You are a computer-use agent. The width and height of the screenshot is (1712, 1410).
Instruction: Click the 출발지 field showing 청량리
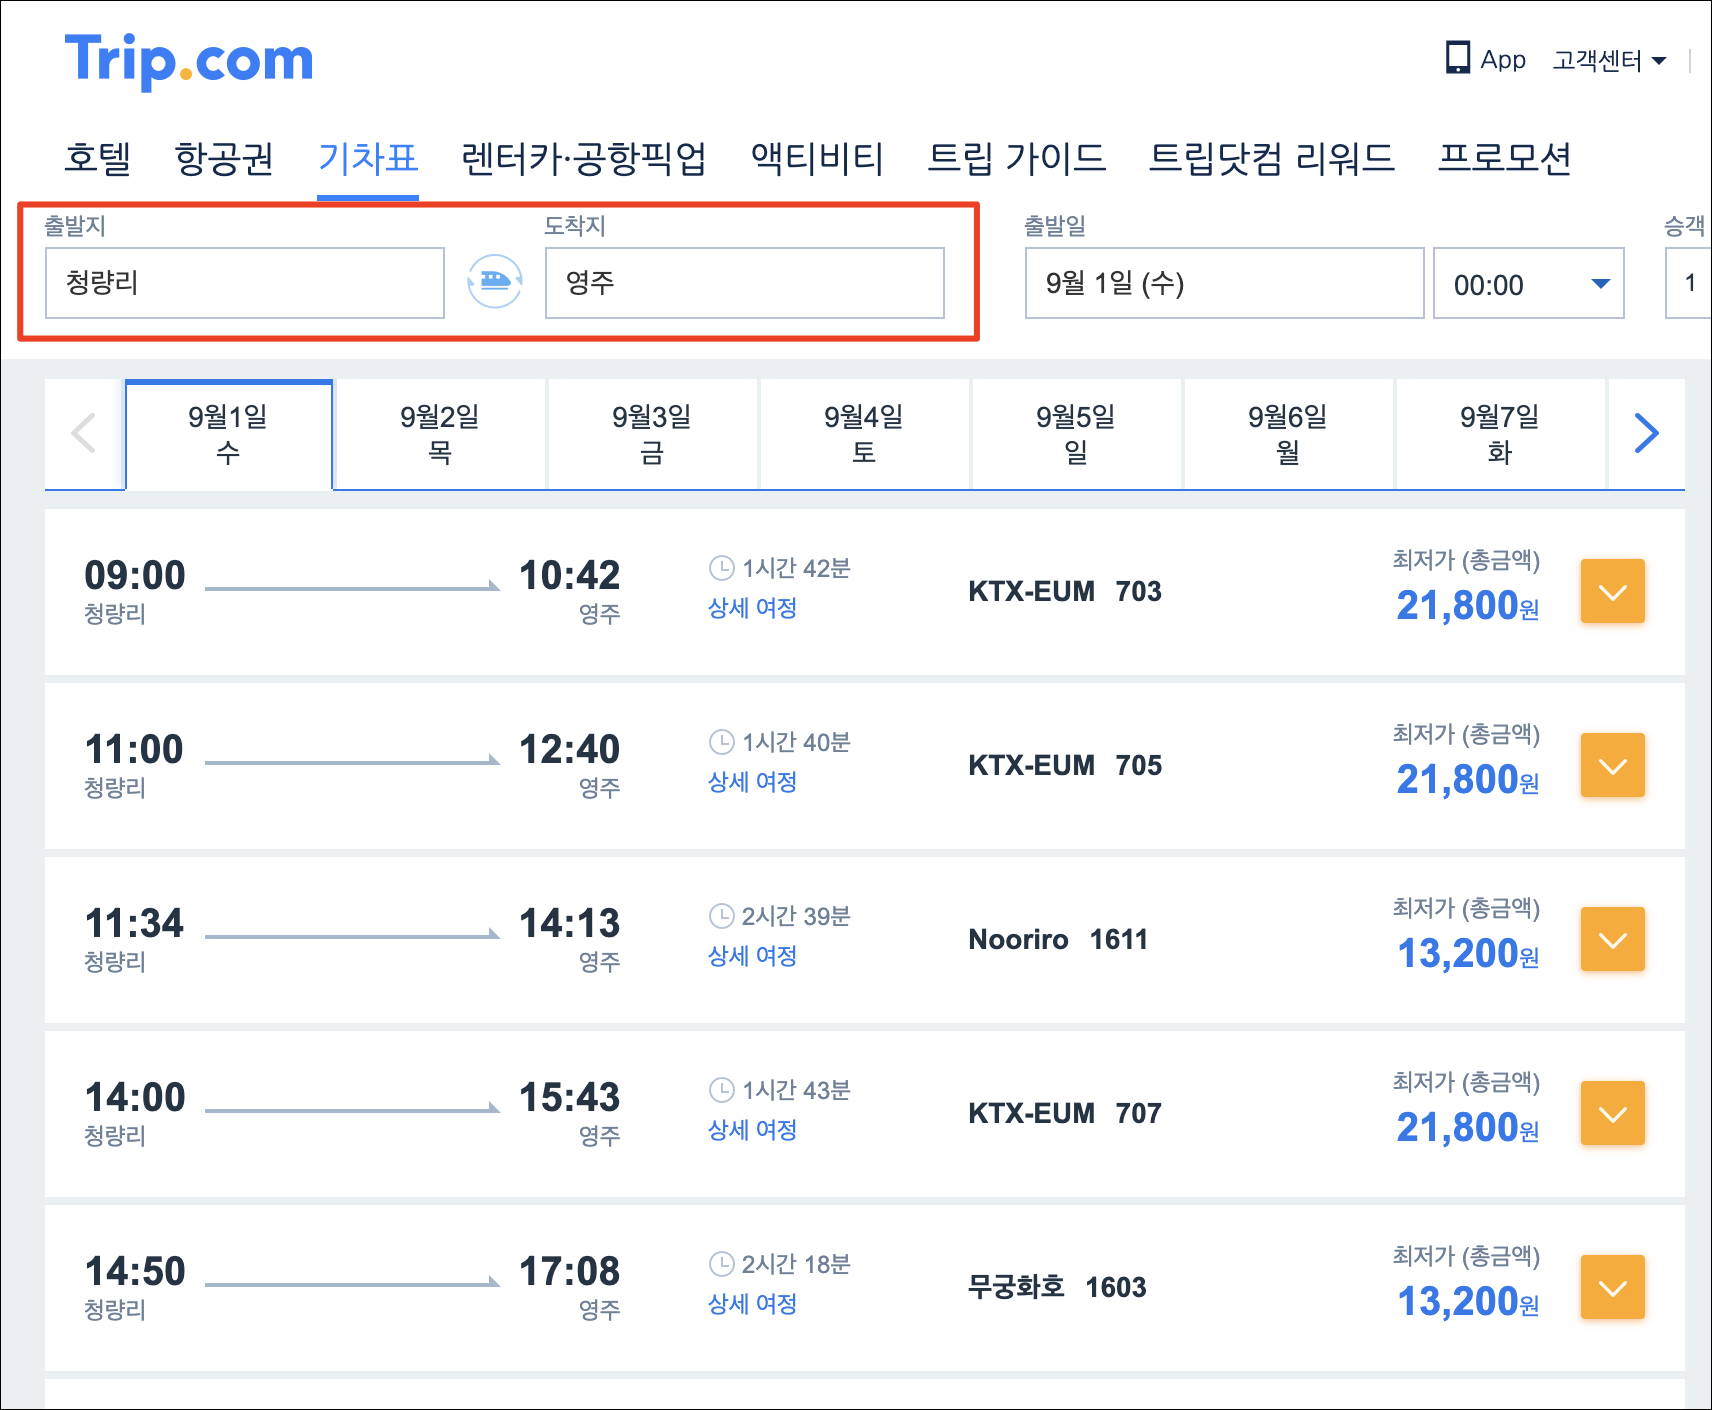(x=245, y=283)
